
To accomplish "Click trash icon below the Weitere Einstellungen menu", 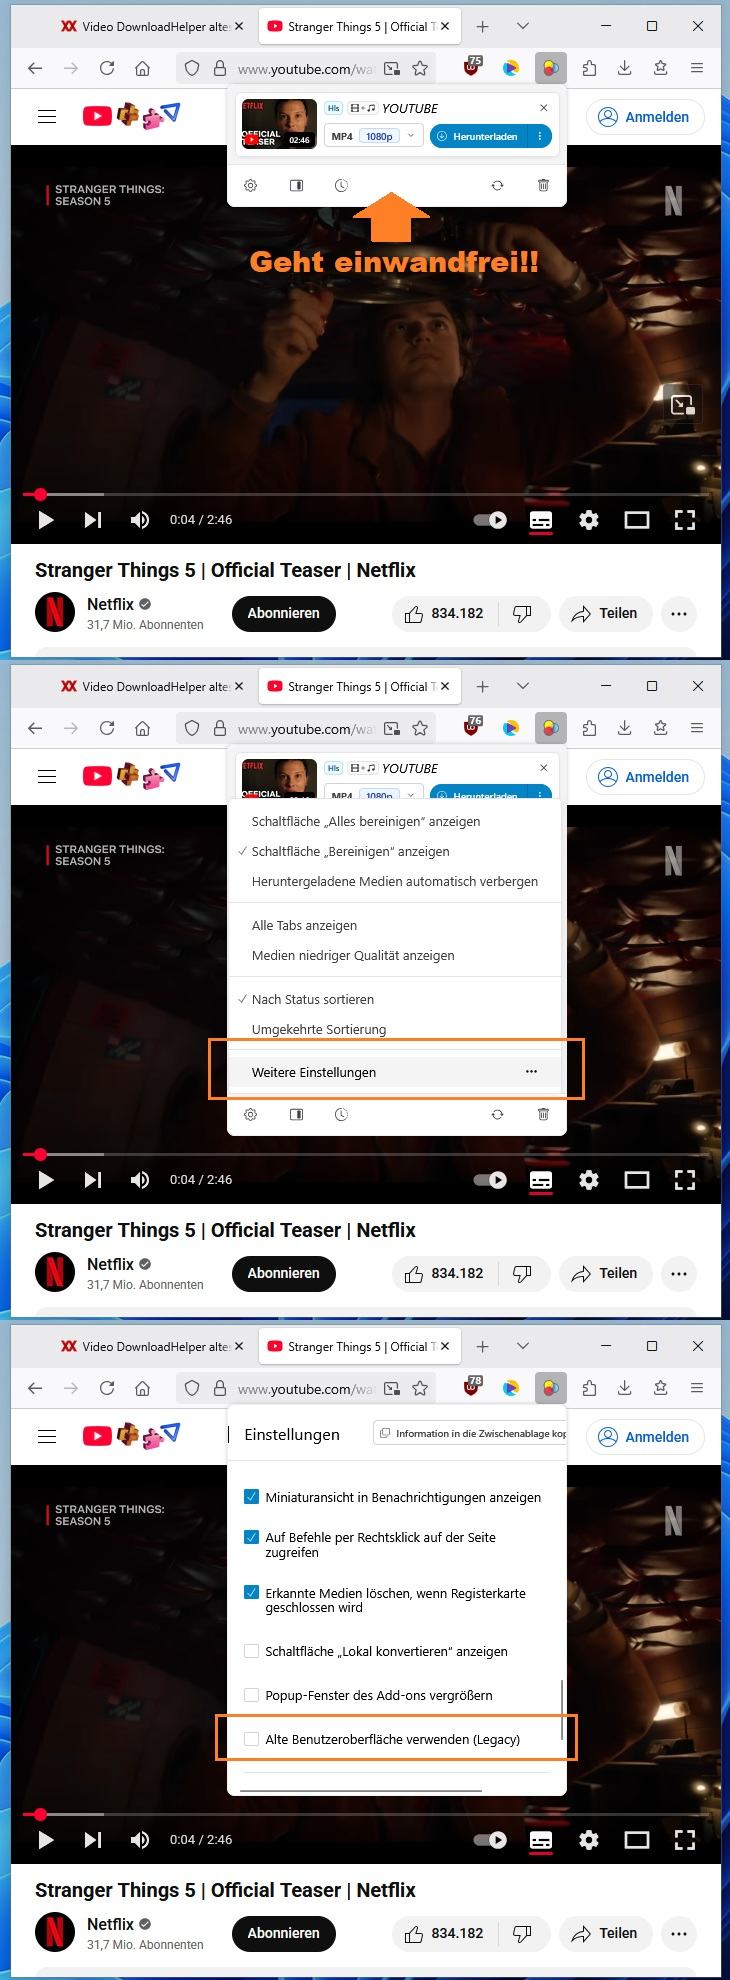I will 543,1114.
